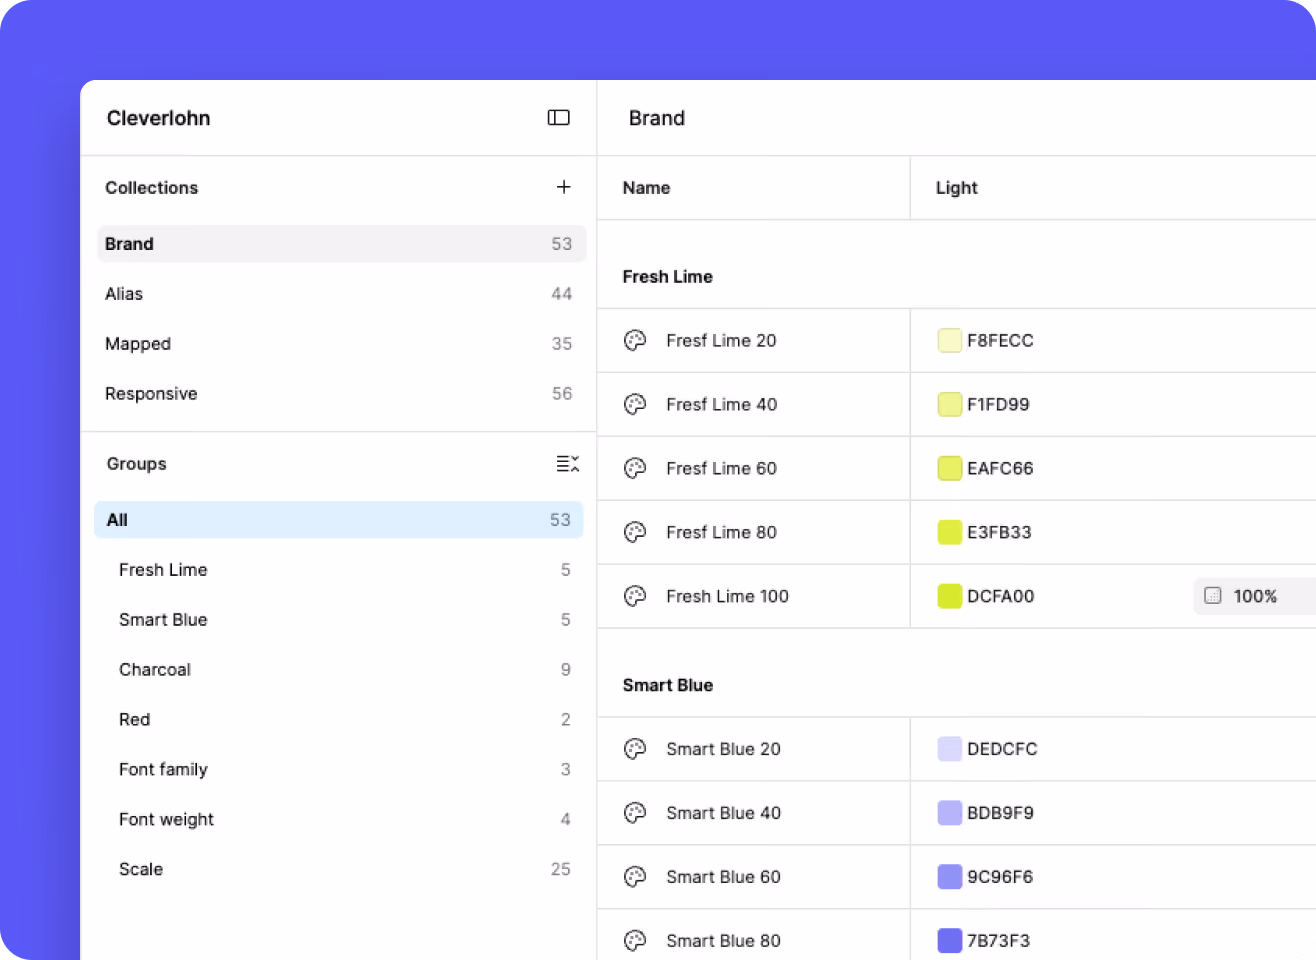Click the Name column header
Image resolution: width=1316 pixels, height=960 pixels.
pos(646,188)
